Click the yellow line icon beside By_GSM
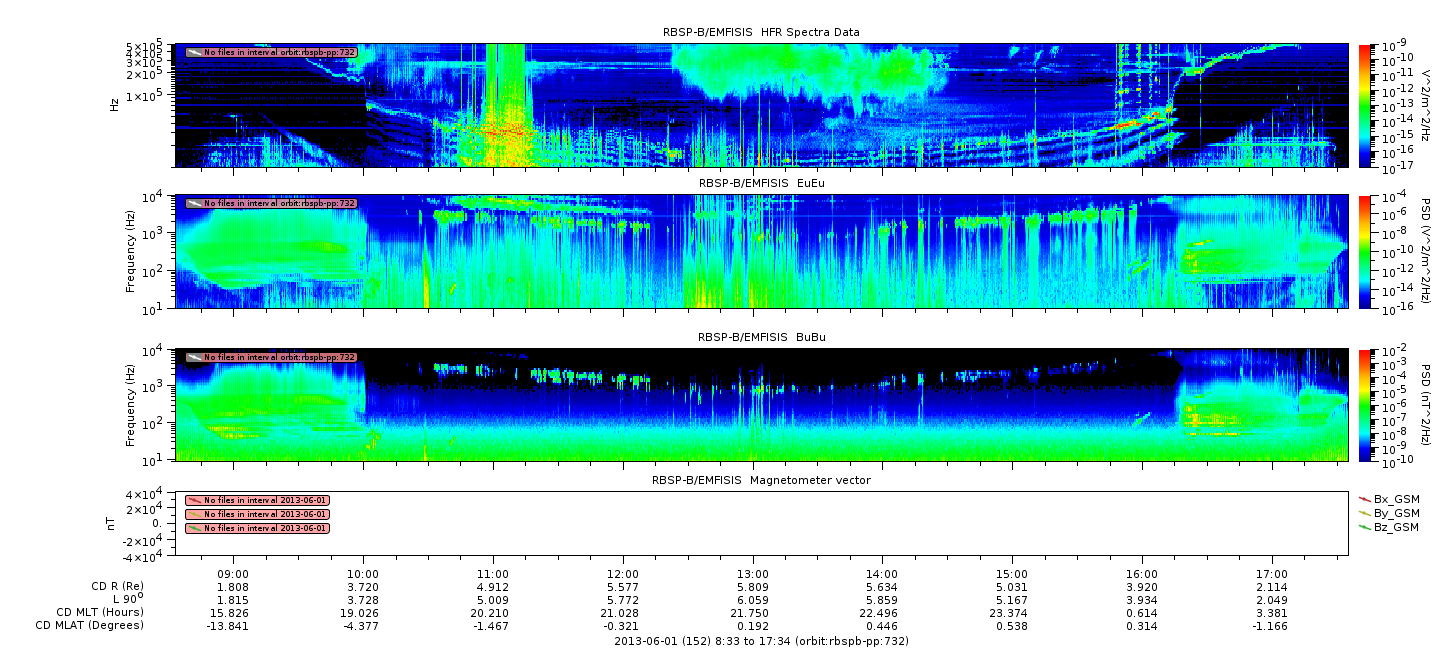The width and height of the screenshot is (1447, 658). click(x=1365, y=512)
